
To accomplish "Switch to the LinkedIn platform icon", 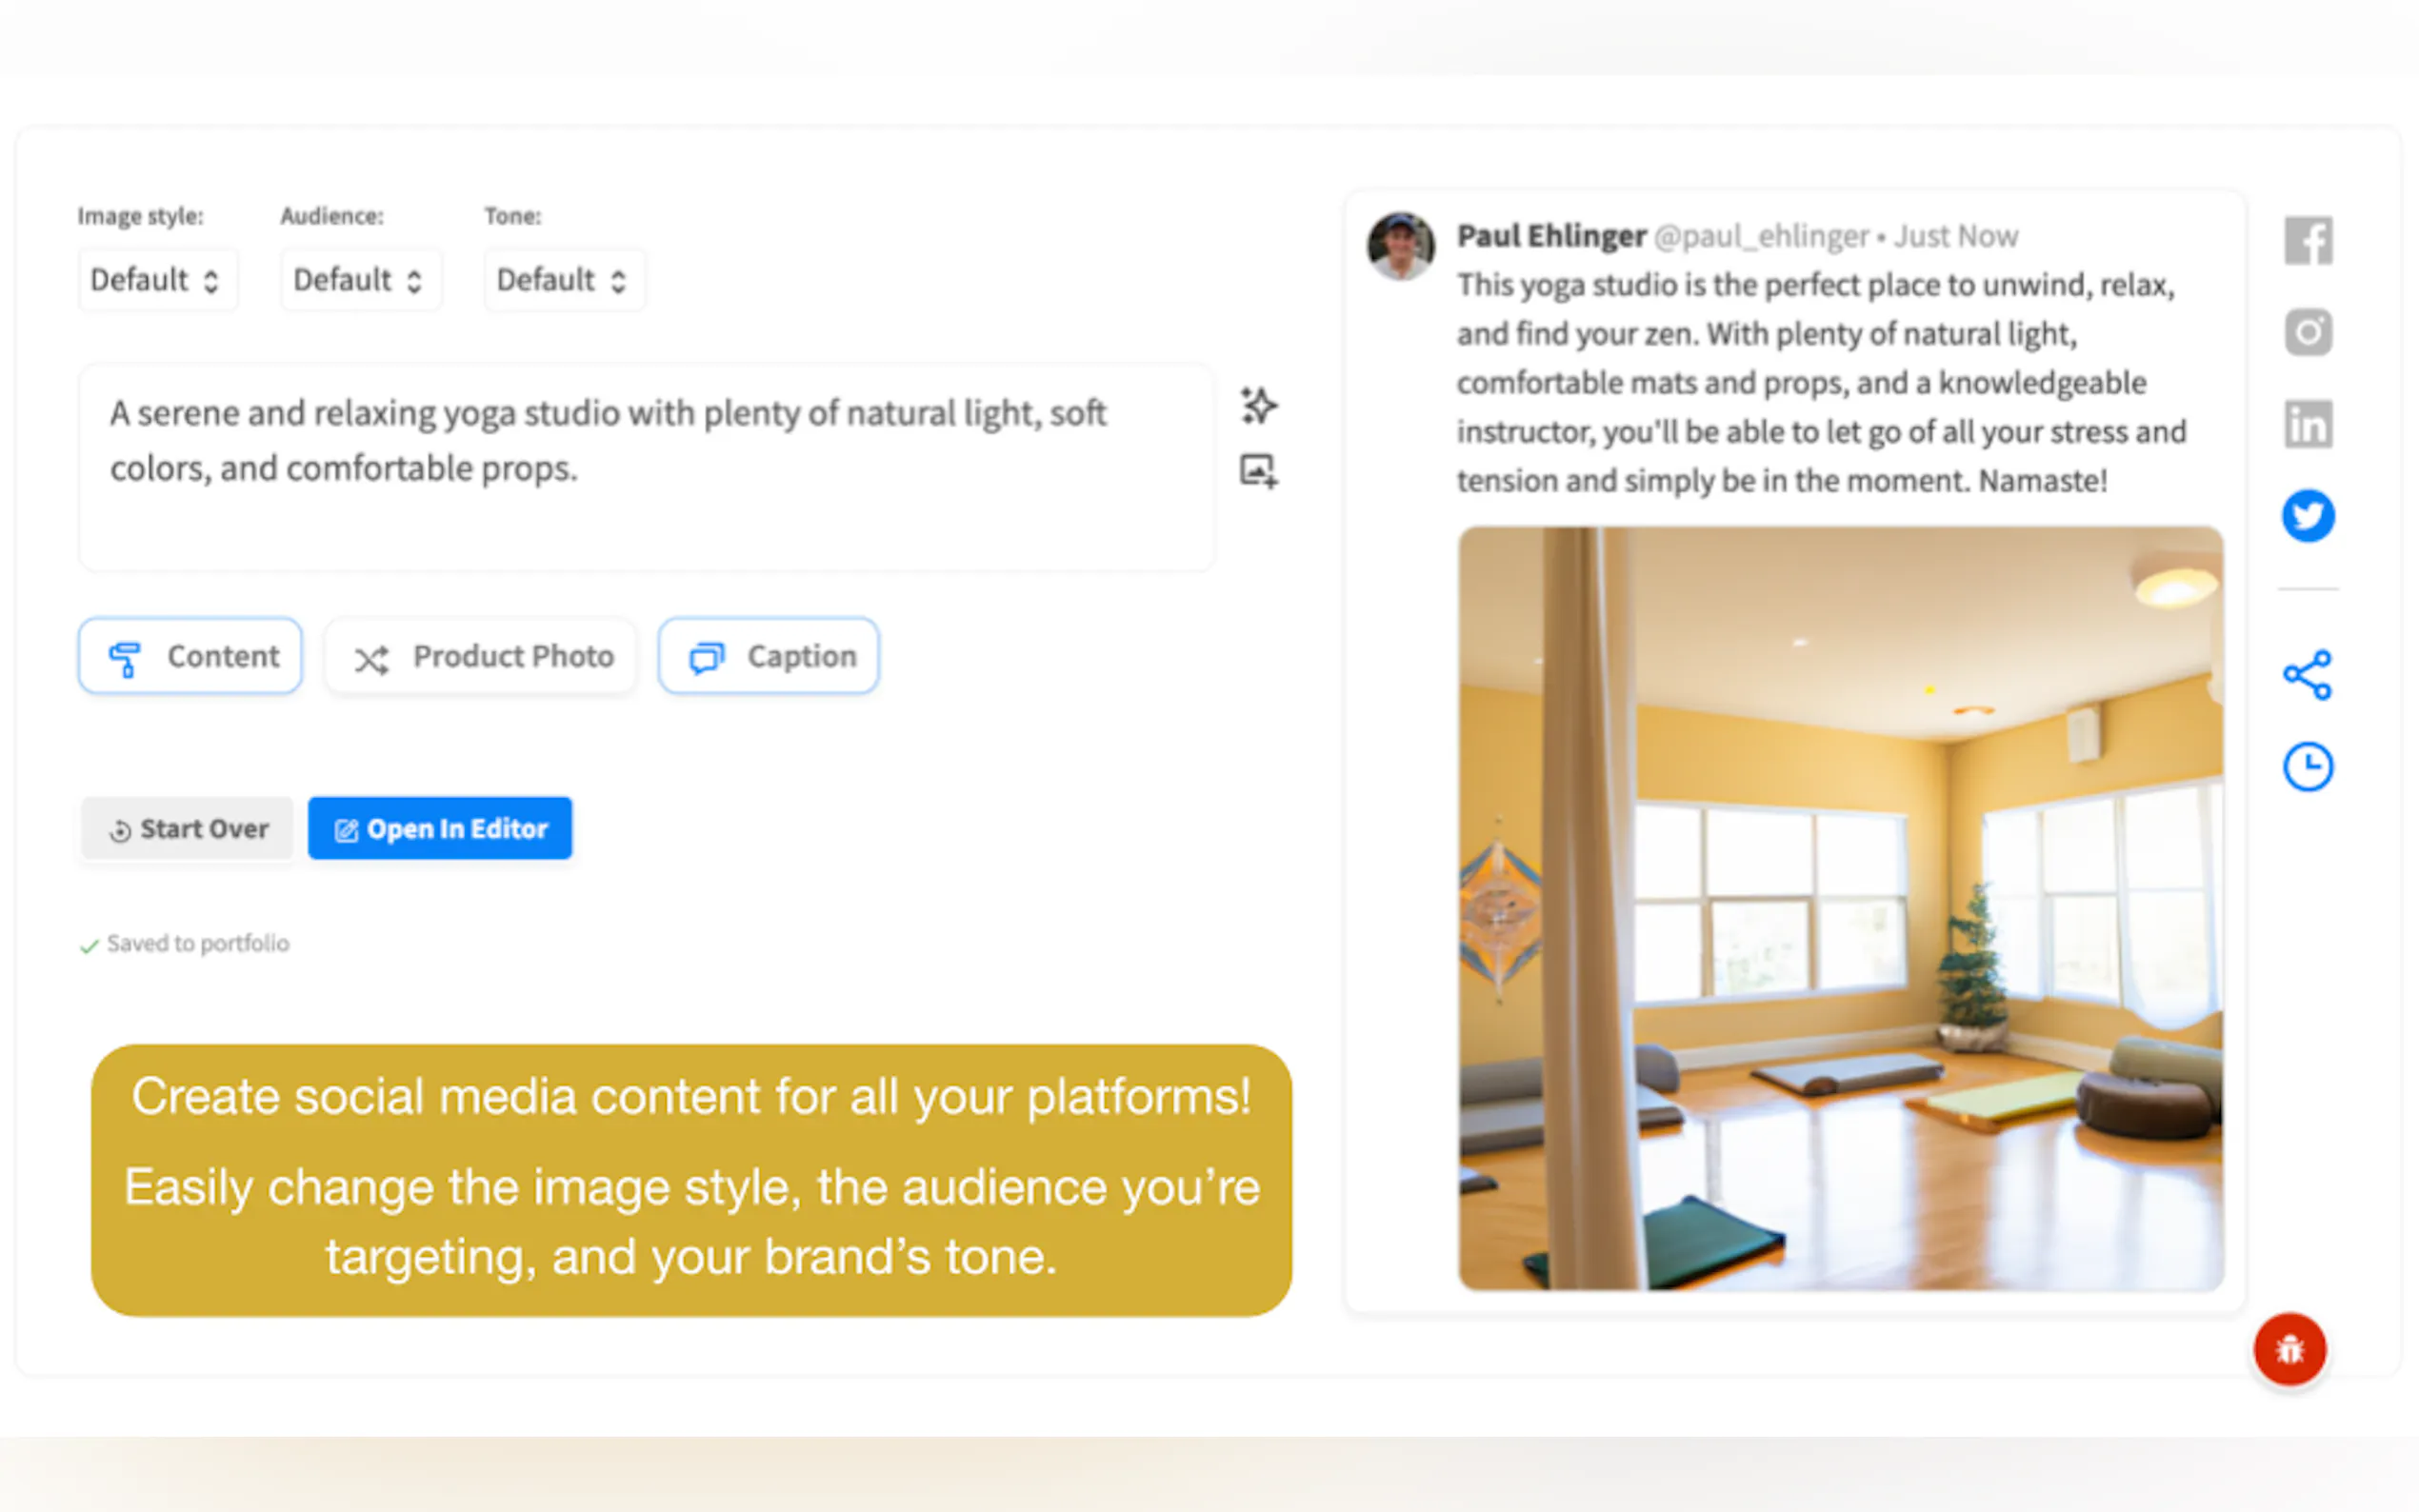I will [x=2307, y=424].
